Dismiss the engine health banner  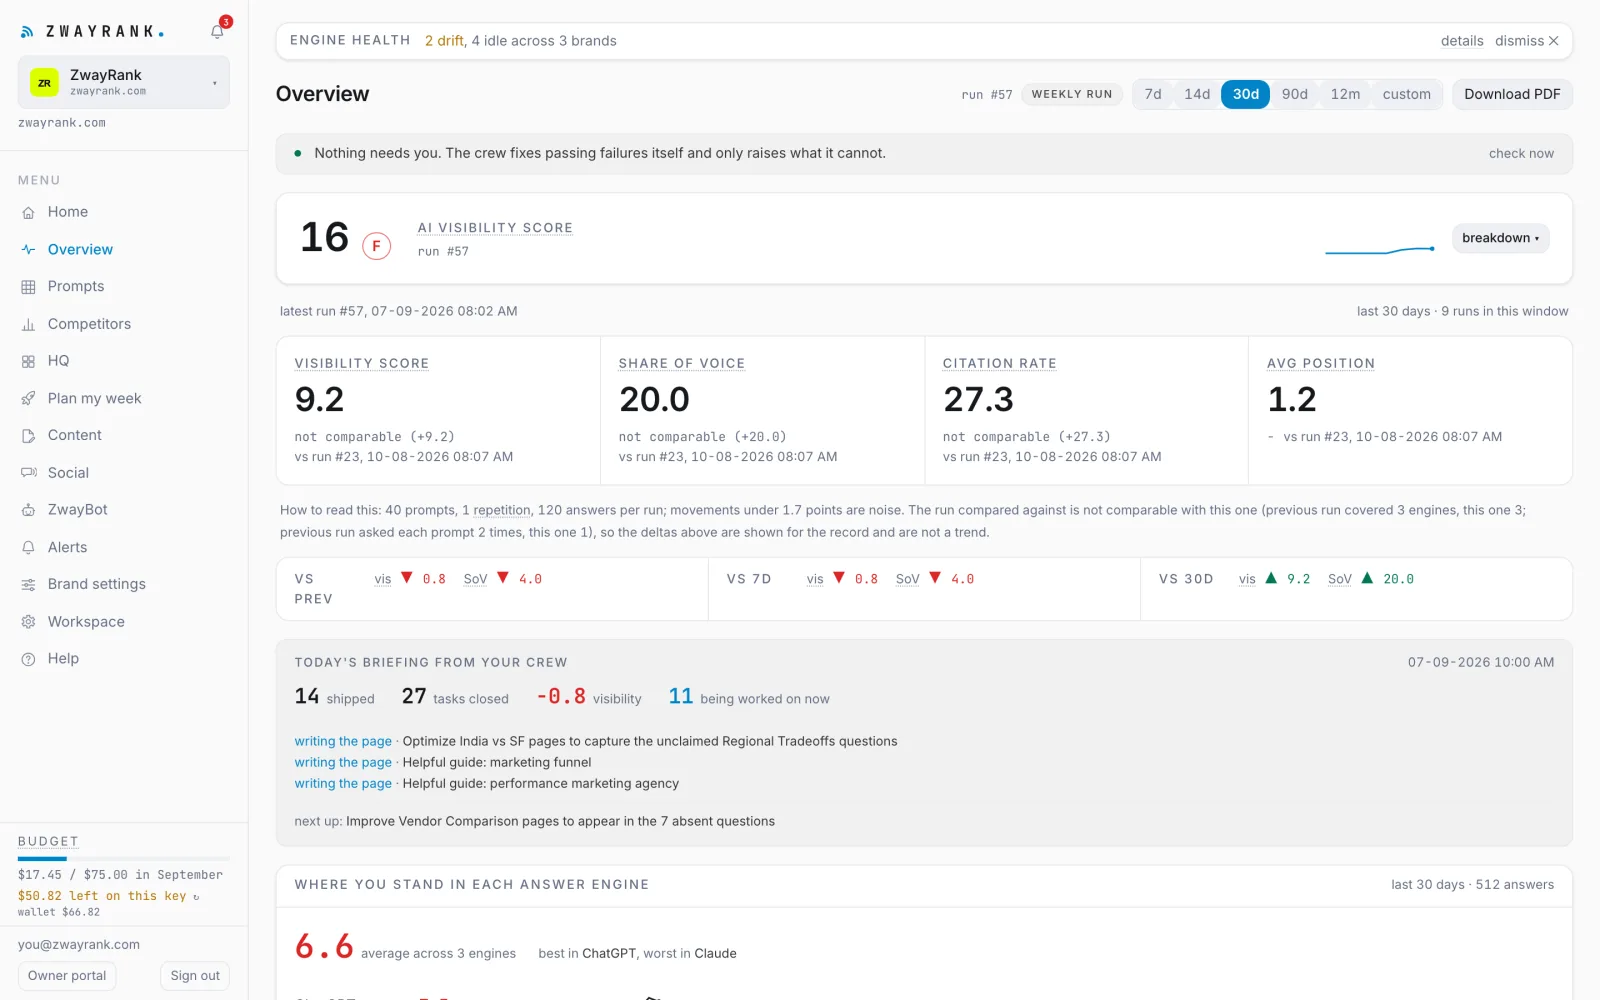tap(1527, 41)
